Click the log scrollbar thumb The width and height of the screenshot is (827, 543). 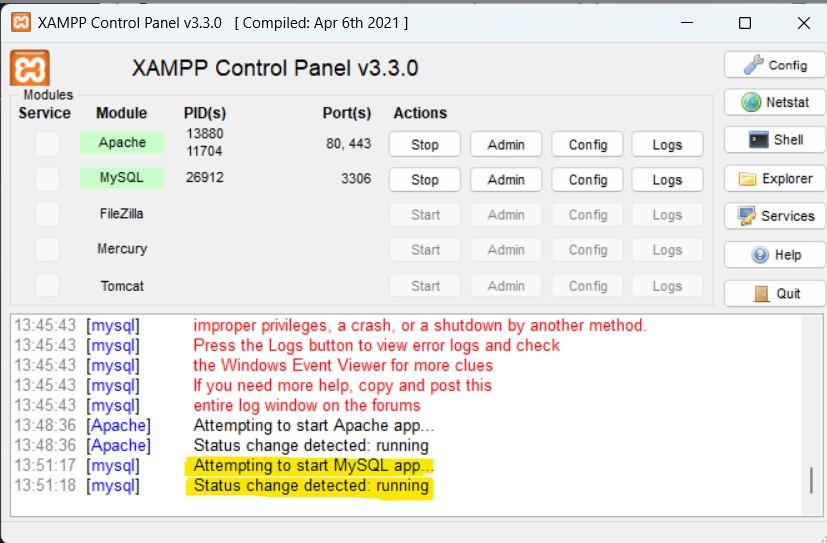pos(811,480)
